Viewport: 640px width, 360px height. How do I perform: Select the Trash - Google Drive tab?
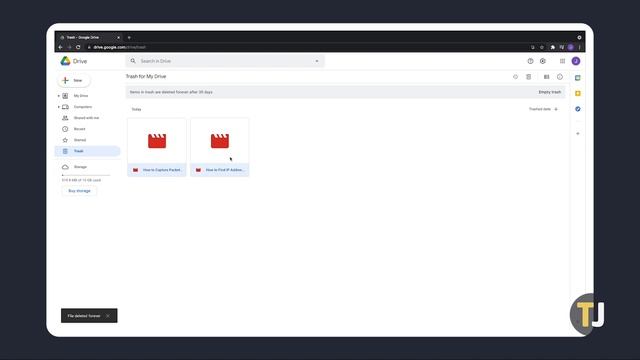[89, 38]
